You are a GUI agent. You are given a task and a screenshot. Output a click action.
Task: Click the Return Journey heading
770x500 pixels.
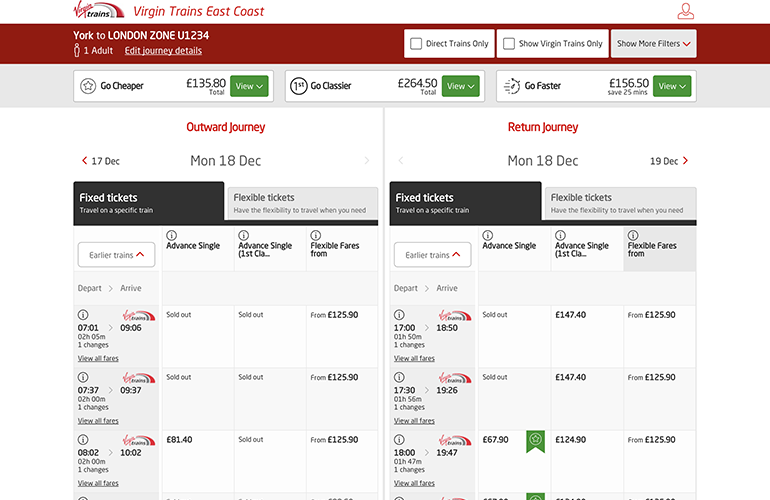pos(543,127)
